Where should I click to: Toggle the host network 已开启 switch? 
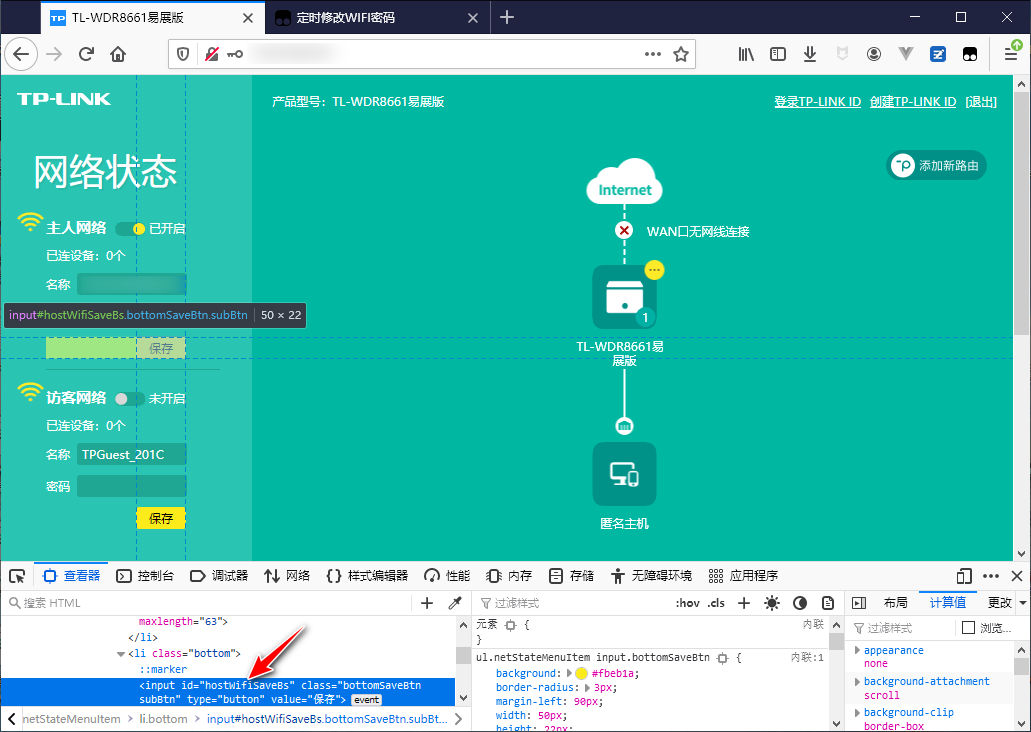(130, 229)
